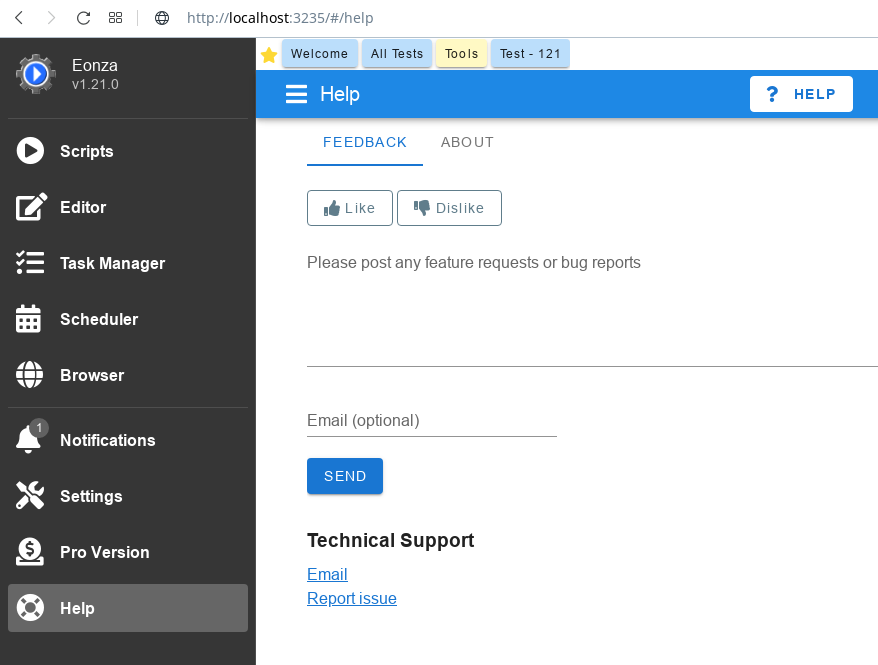Toggle the hamburger menu beside Help title
Screen dimensions: 878x665
pyautogui.click(x=296, y=94)
